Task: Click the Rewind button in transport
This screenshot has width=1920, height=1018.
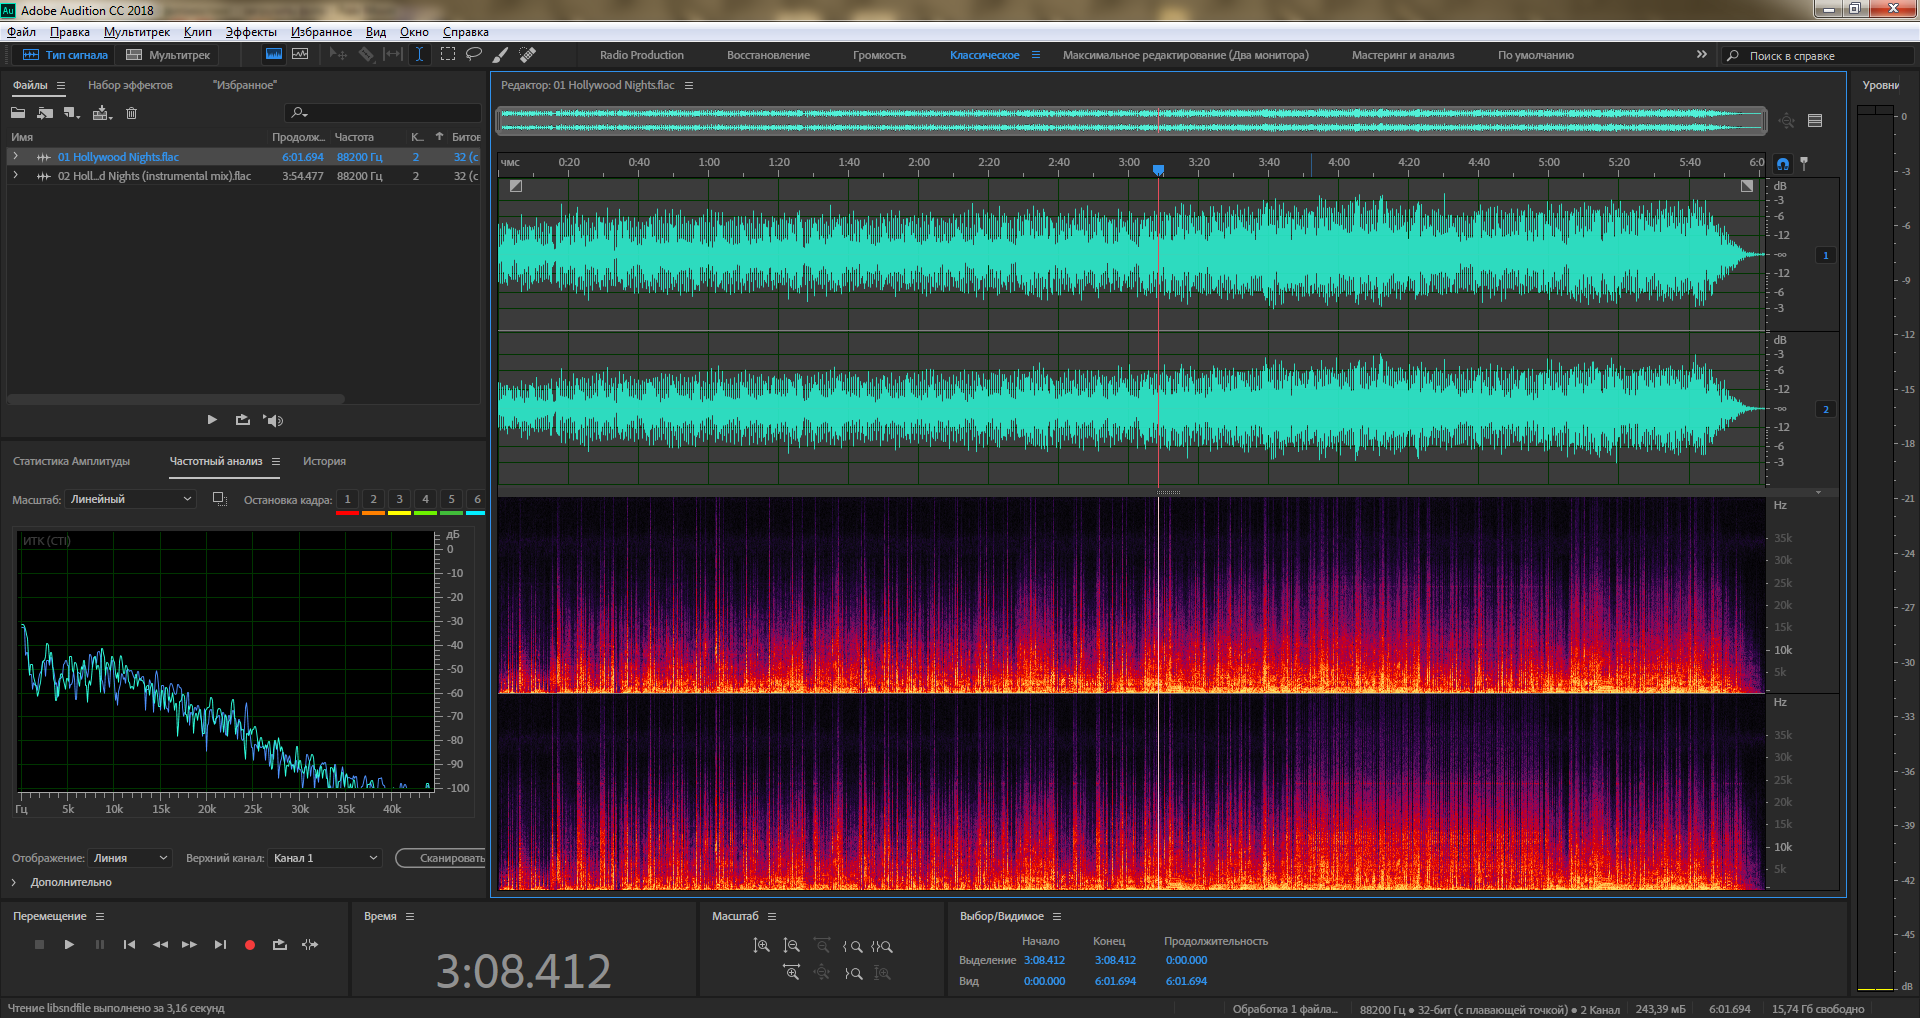Action: tap(160, 944)
